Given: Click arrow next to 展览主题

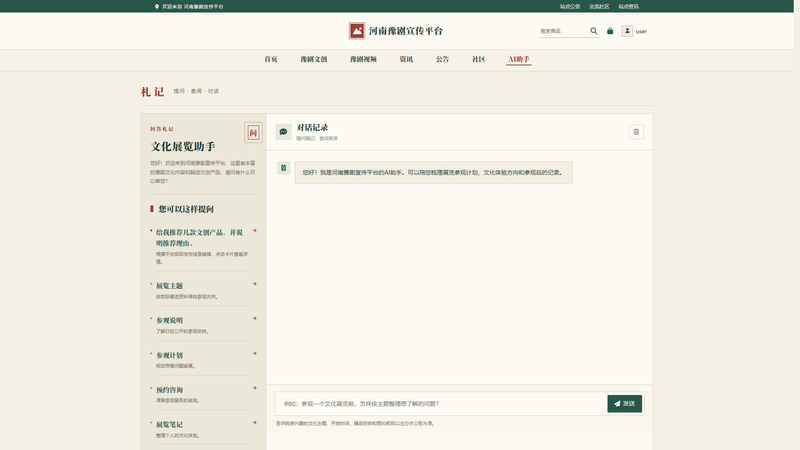Looking at the screenshot, I should [255, 284].
